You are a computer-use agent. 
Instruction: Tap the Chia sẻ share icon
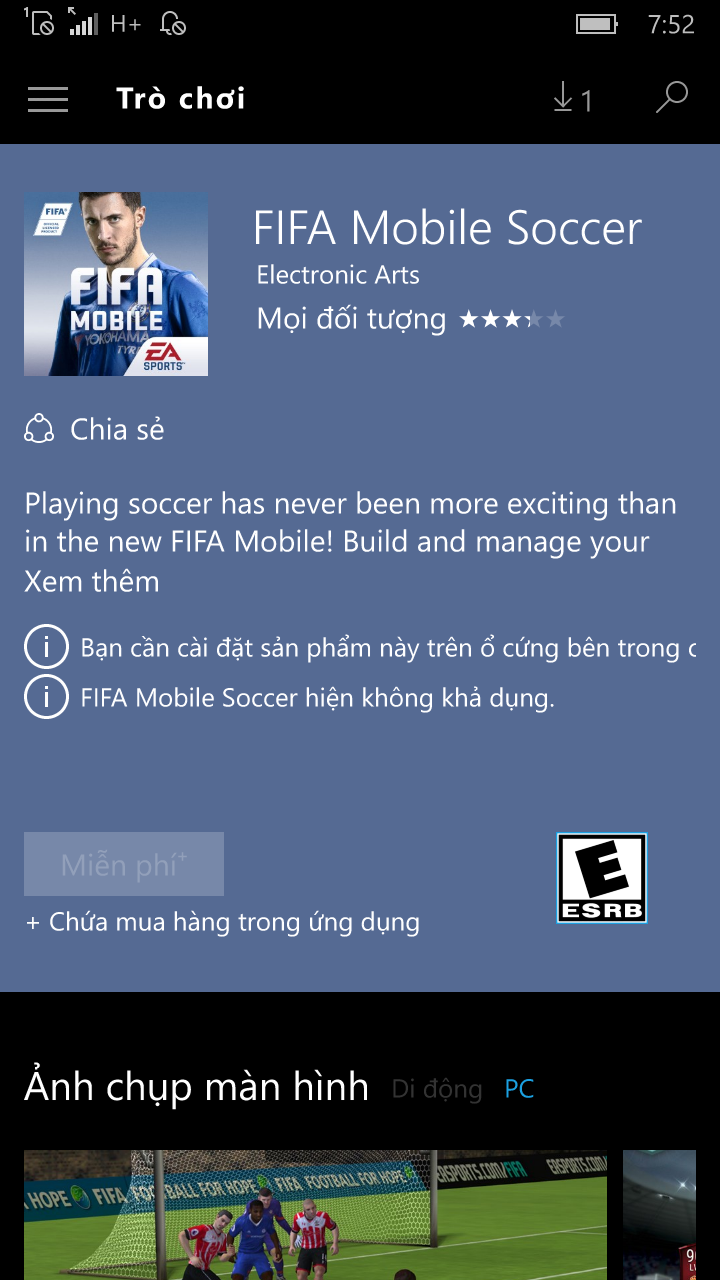pos(39,429)
